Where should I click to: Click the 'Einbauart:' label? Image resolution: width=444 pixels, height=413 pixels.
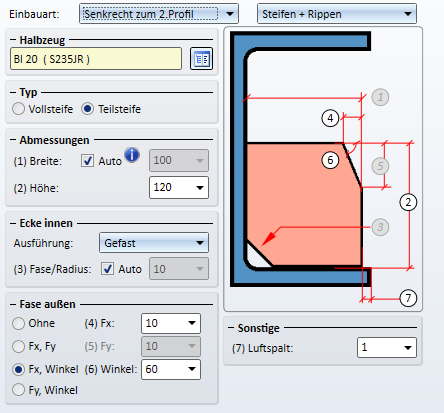[34, 14]
